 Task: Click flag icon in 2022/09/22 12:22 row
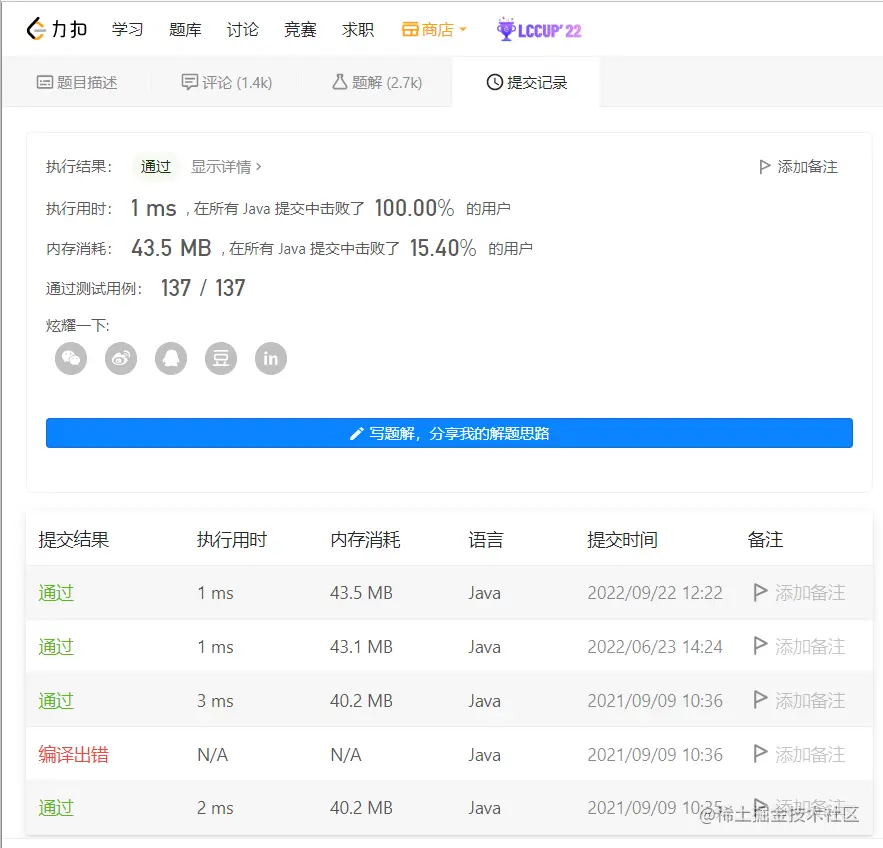(x=760, y=592)
